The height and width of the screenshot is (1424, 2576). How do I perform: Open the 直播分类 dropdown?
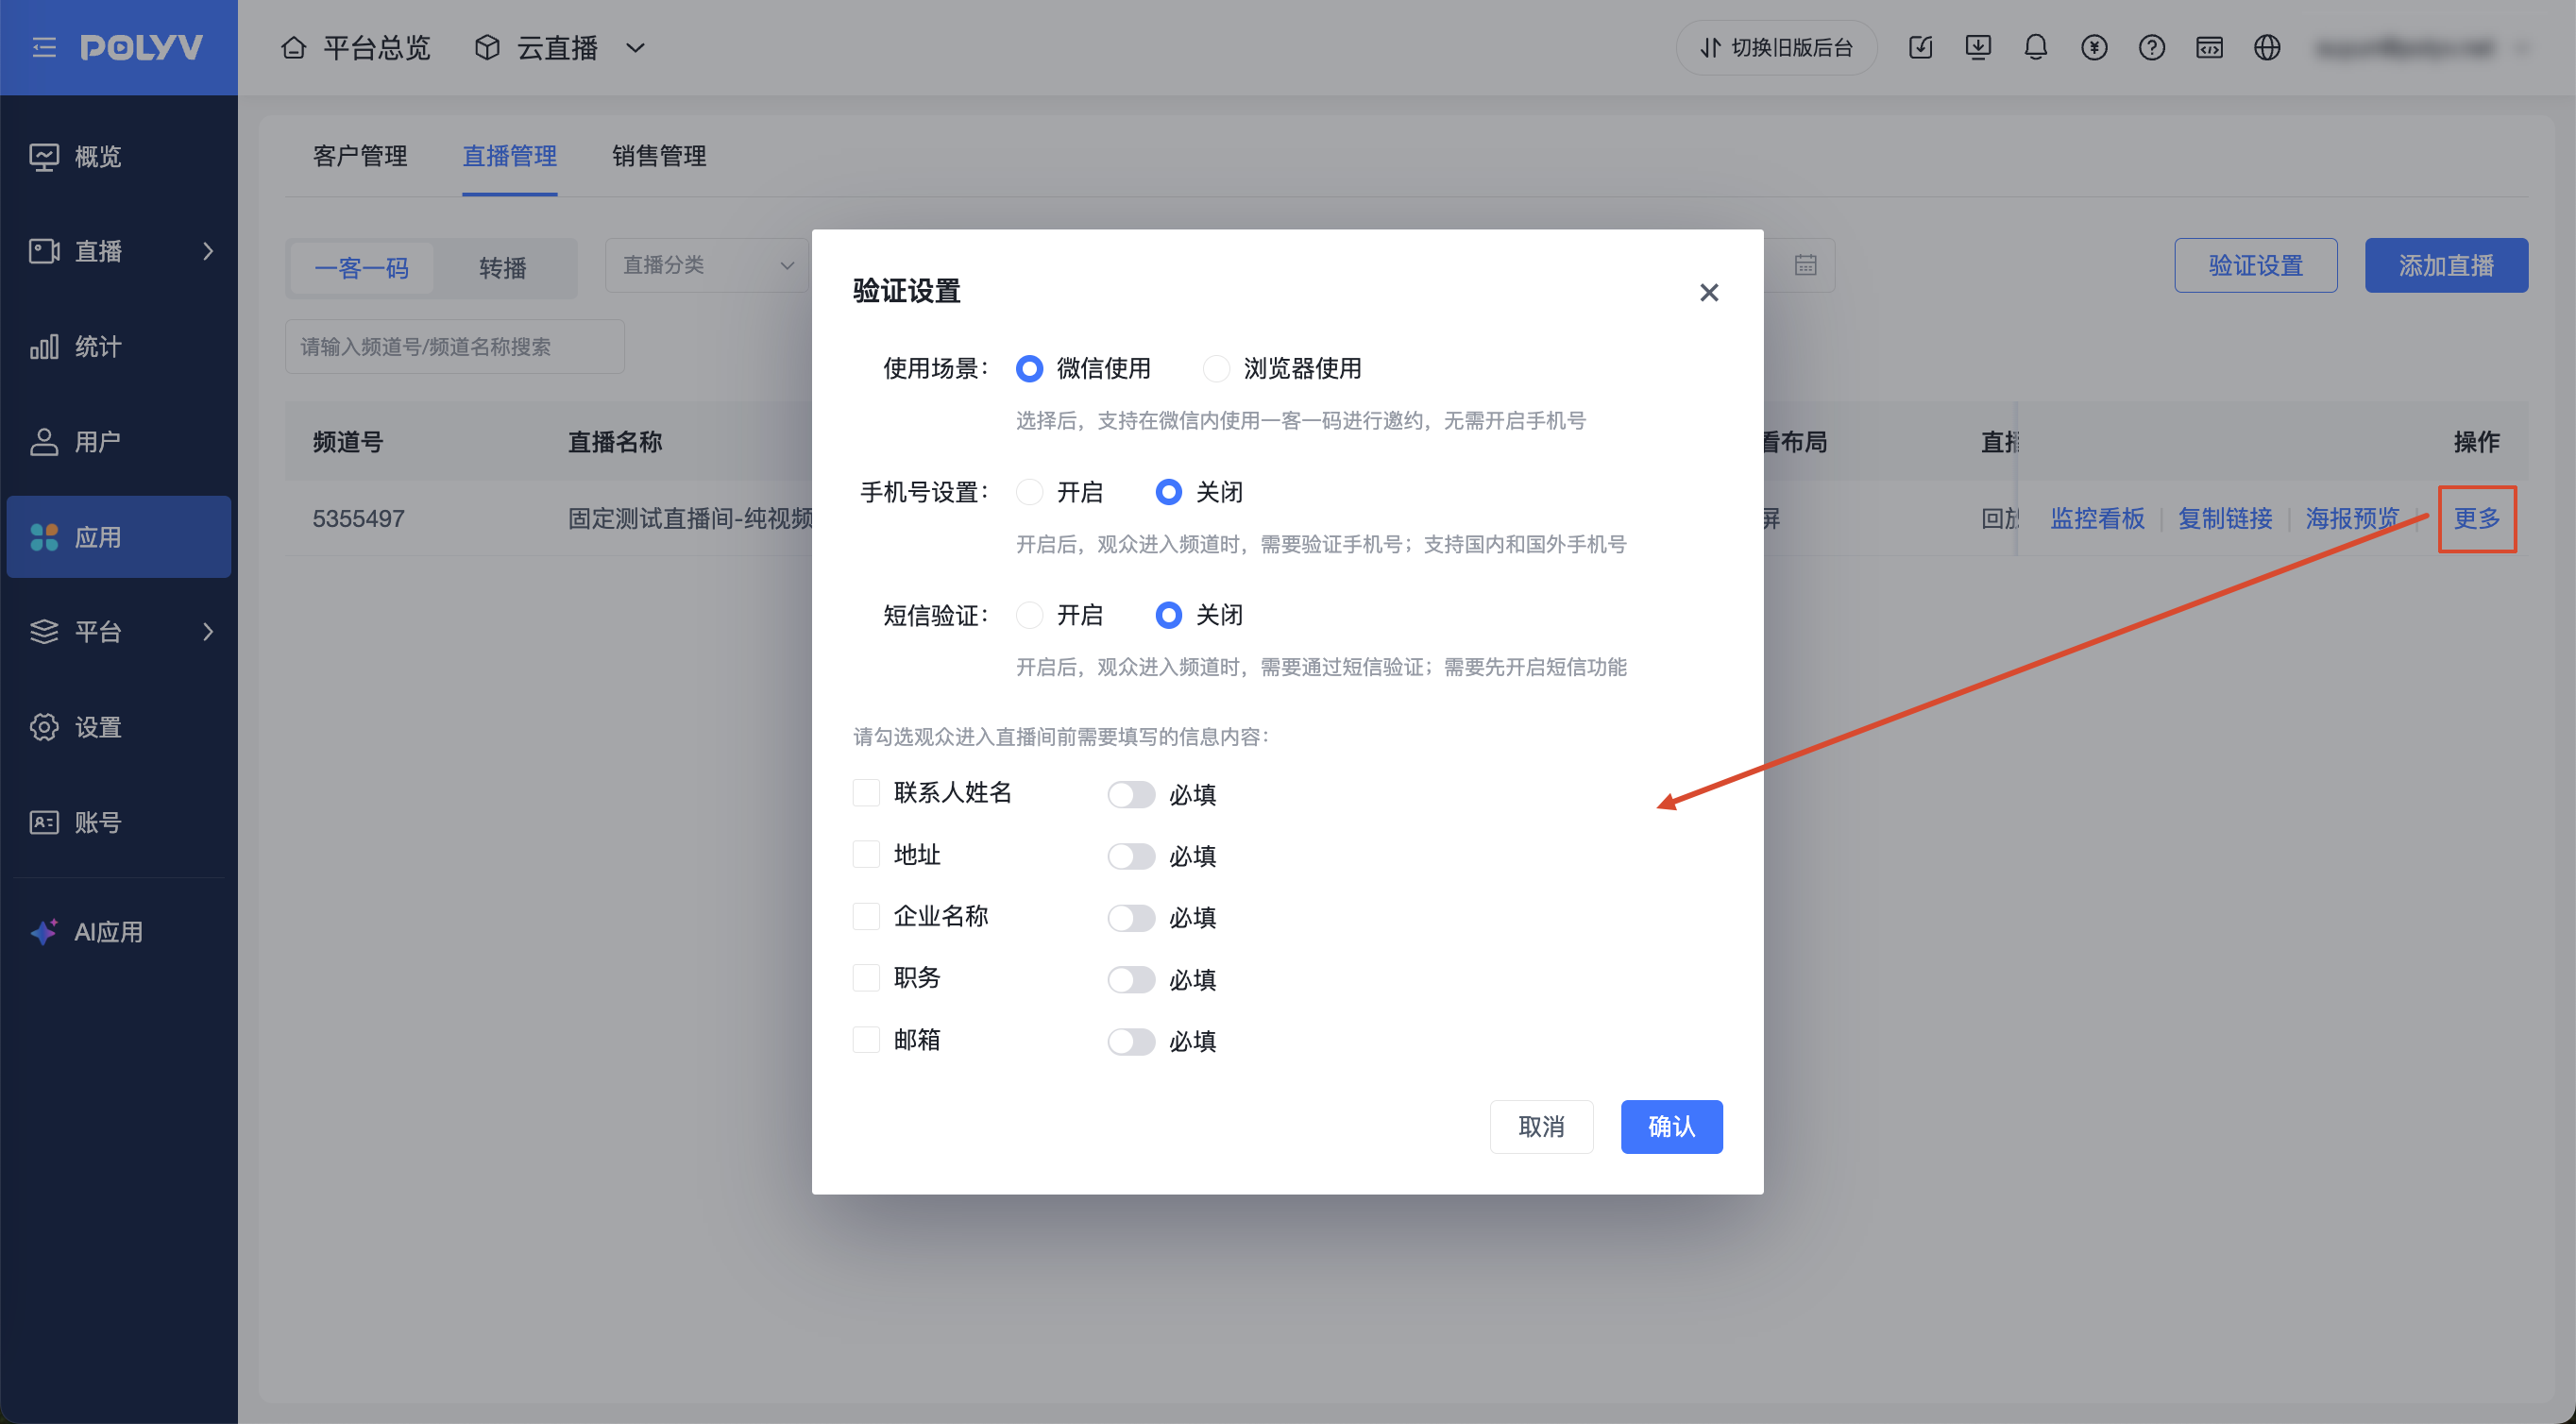706,265
